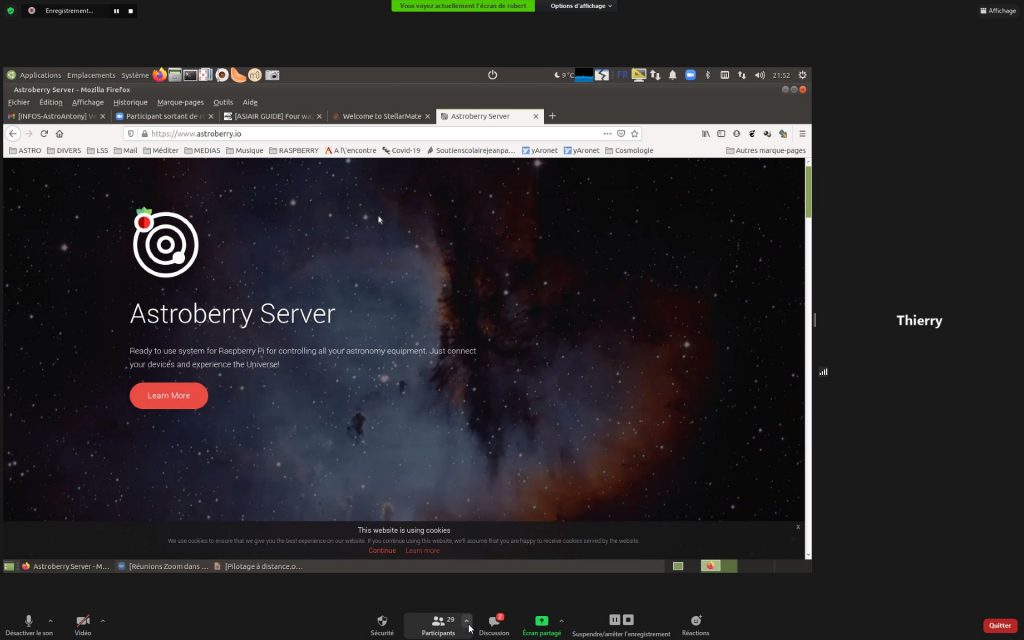This screenshot has height=640, width=1024.
Task: Switch to the ASIAIR GUIDE tab
Action: pyautogui.click(x=273, y=116)
